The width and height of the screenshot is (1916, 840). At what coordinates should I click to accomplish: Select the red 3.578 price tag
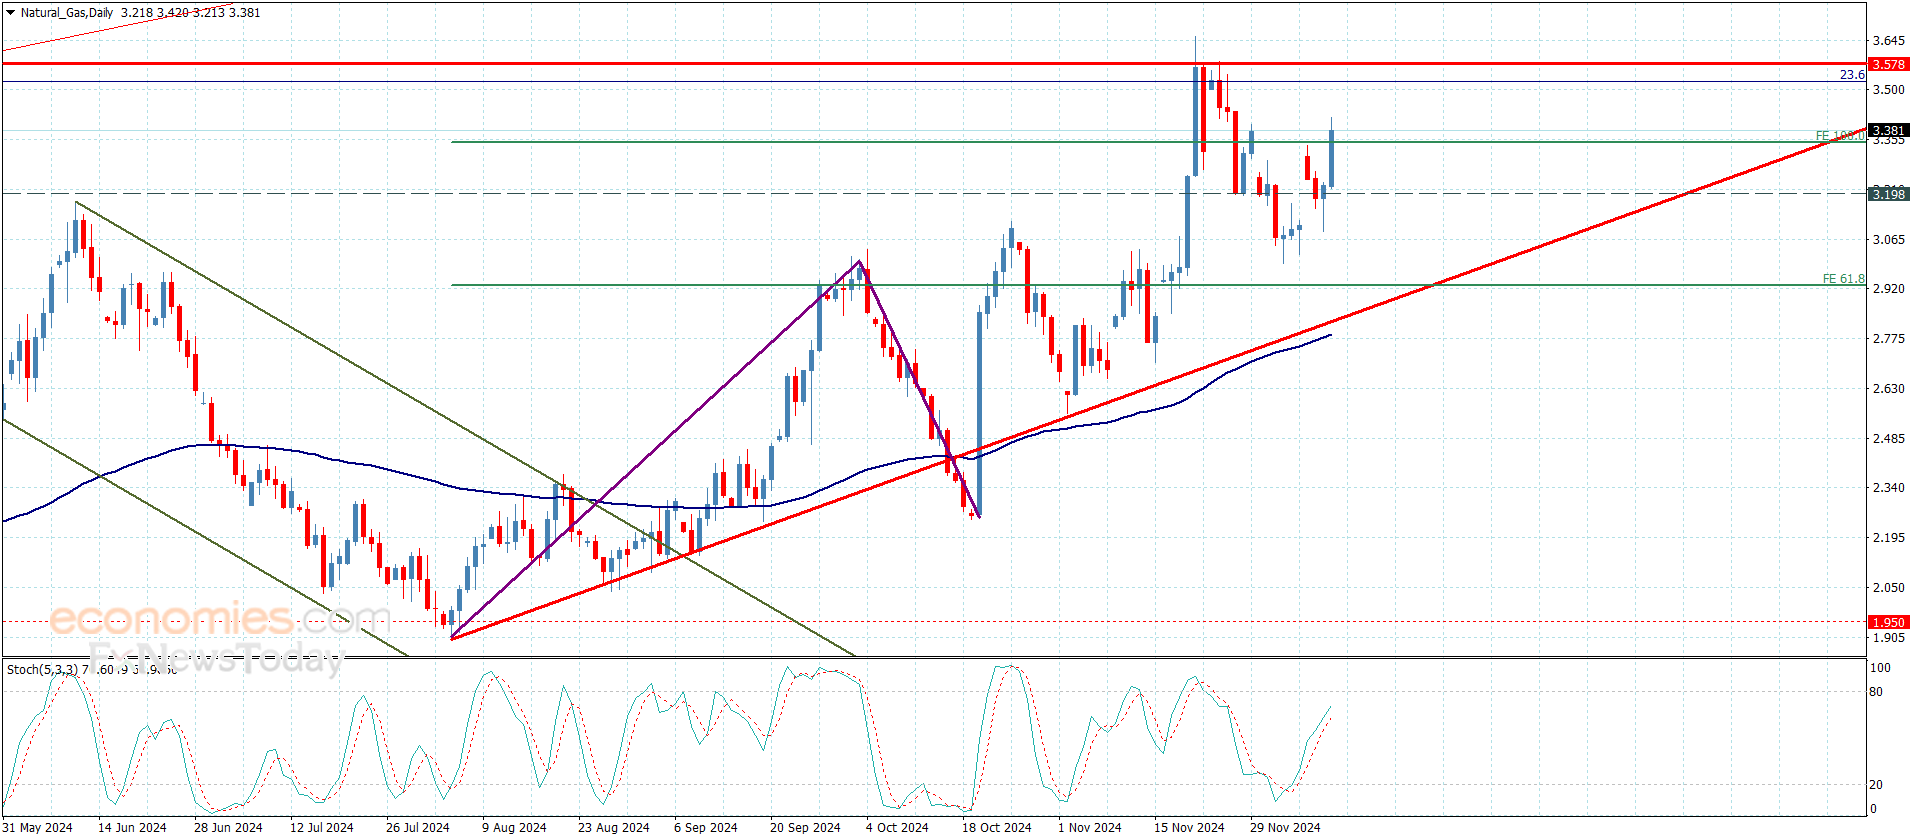pos(1888,64)
